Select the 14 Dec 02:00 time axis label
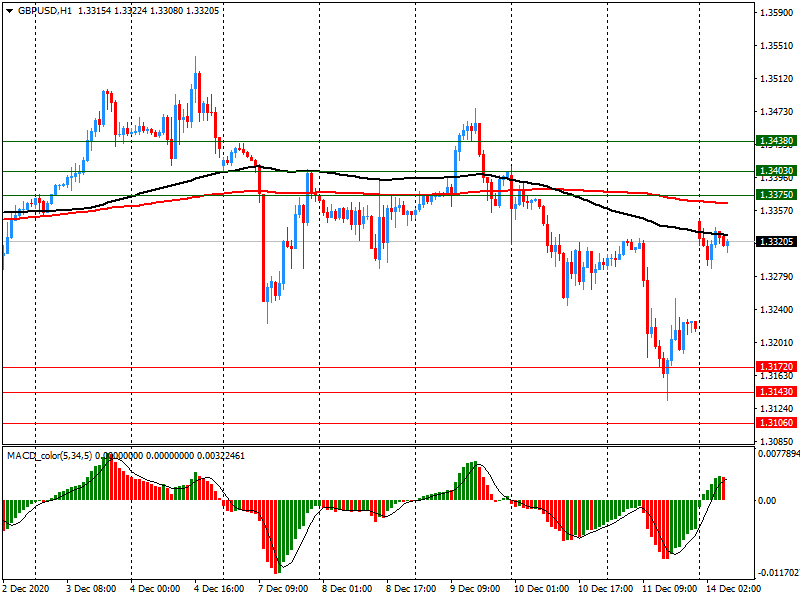Screen dimensions: 800x600 click(x=731, y=589)
